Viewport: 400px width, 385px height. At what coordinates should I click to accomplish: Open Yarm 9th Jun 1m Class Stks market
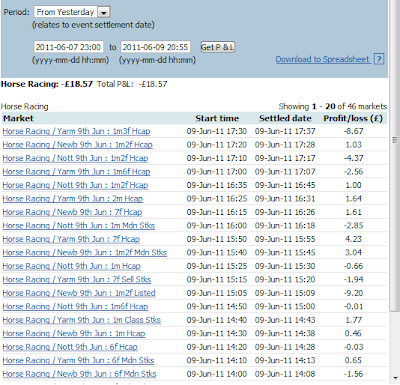click(x=82, y=320)
